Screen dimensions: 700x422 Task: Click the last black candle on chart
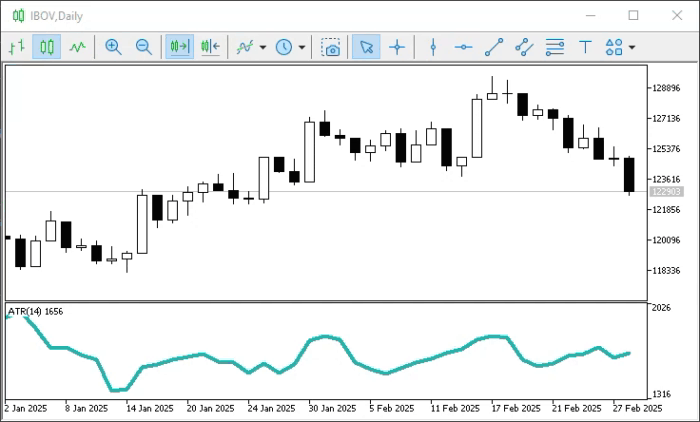629,175
